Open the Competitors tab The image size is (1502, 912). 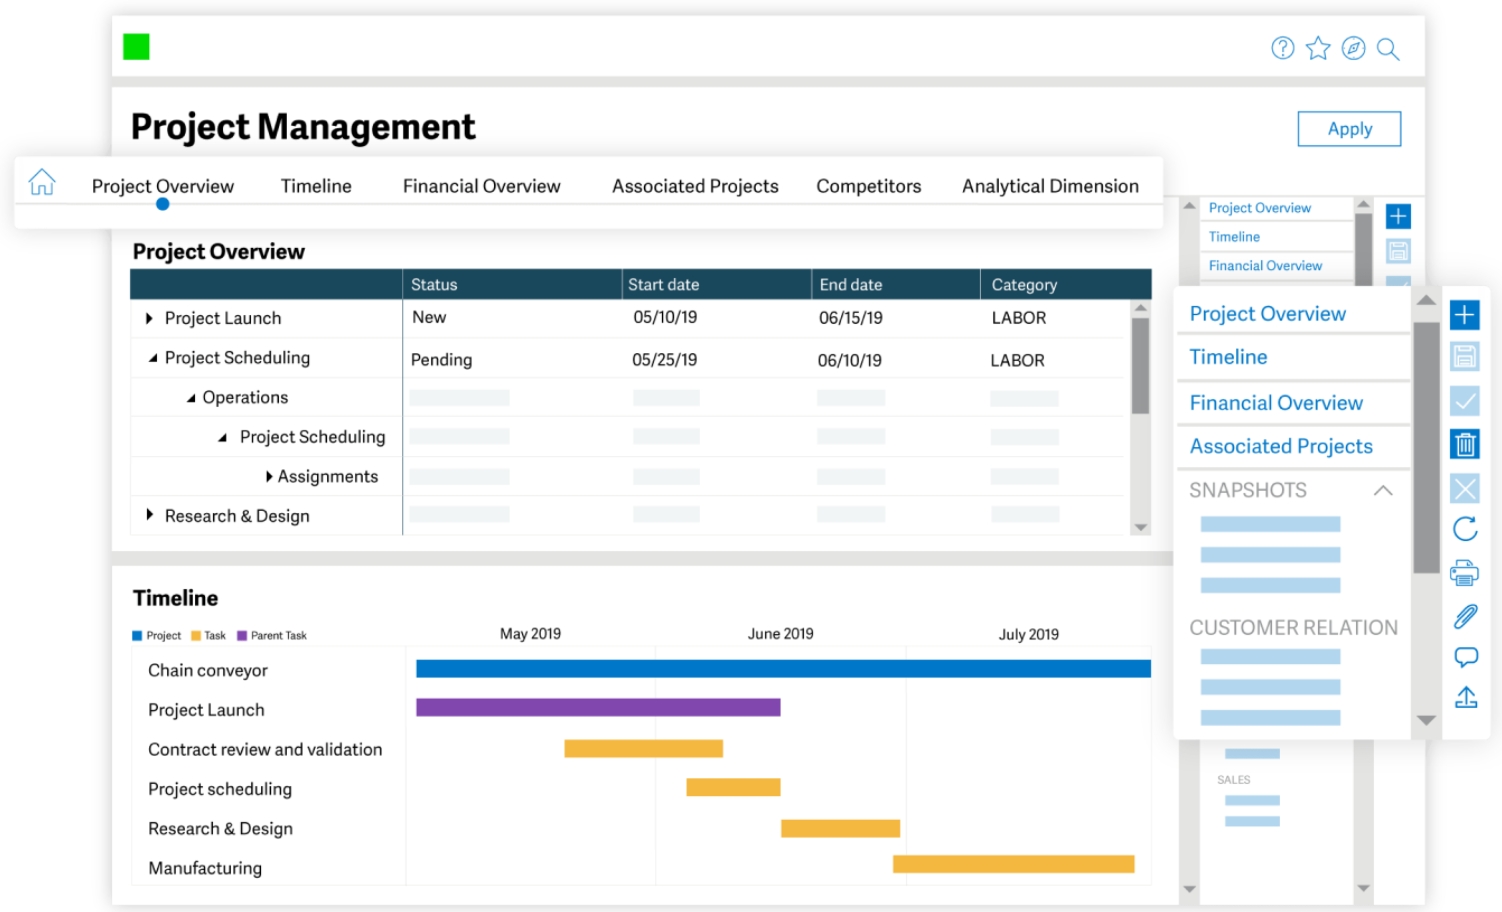pyautogui.click(x=868, y=186)
